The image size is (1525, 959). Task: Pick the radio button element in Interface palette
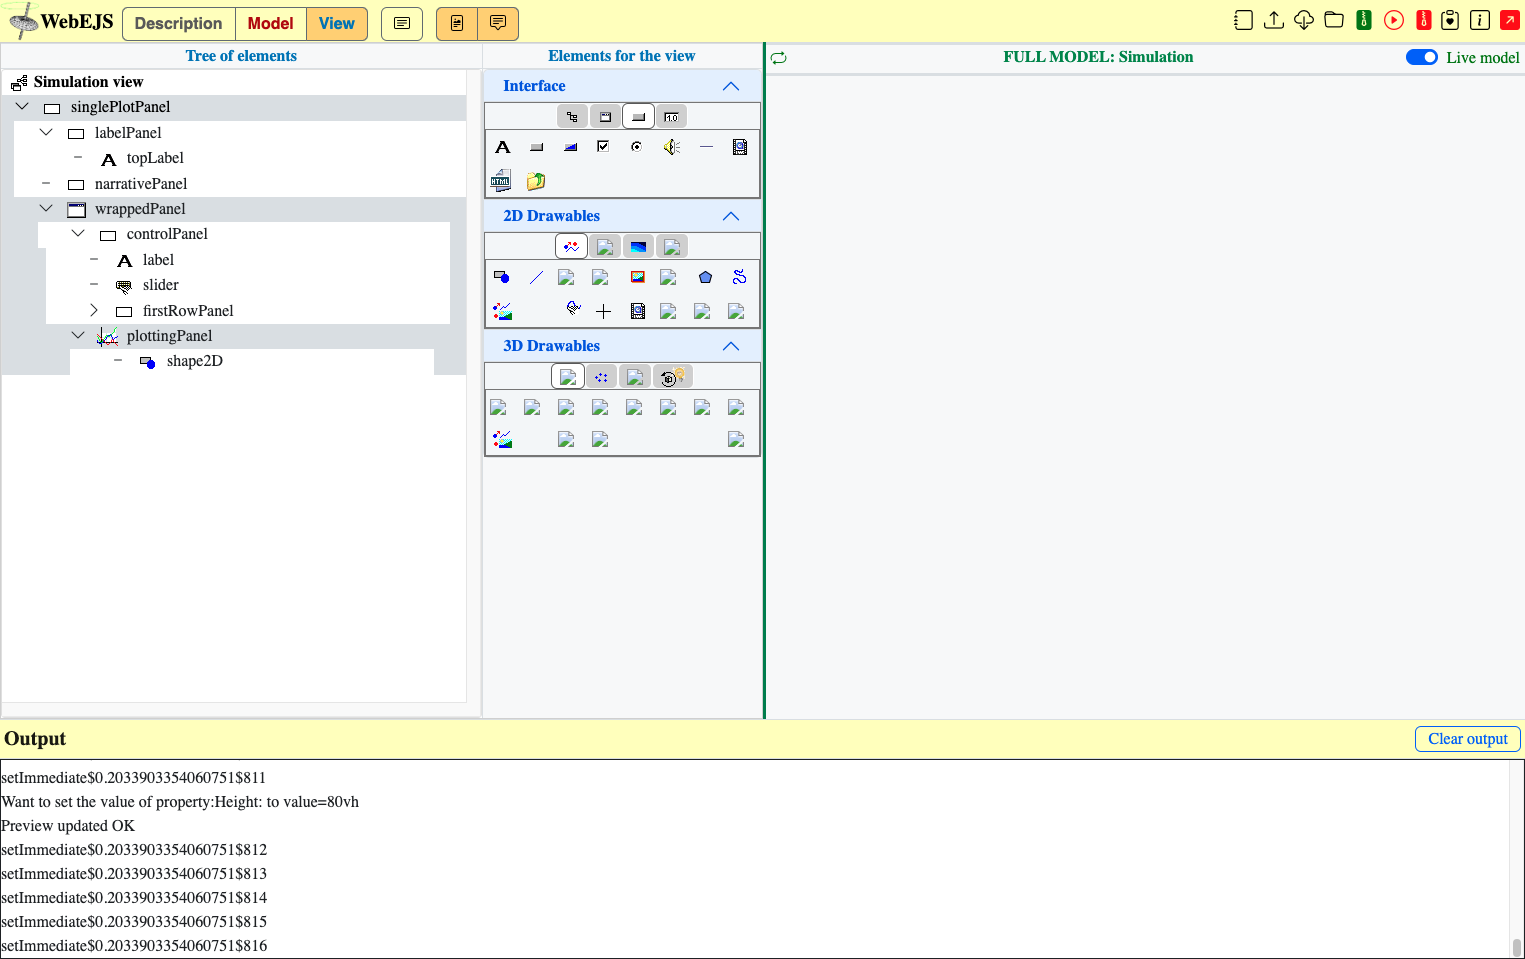[x=637, y=147]
